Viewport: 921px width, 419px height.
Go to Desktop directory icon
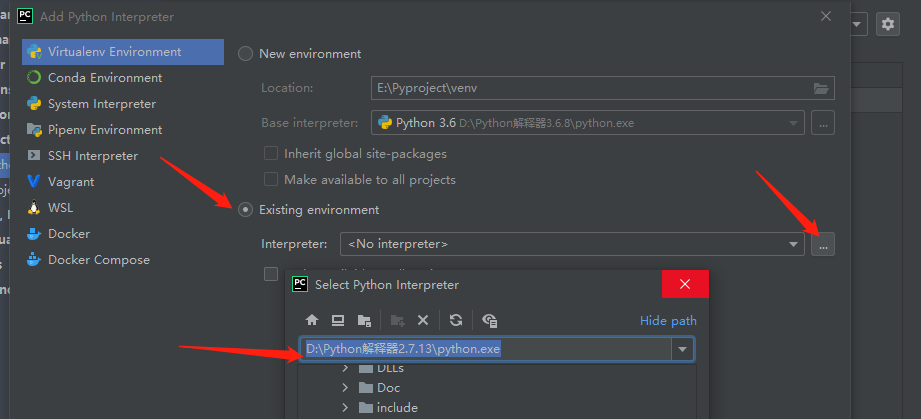338,320
